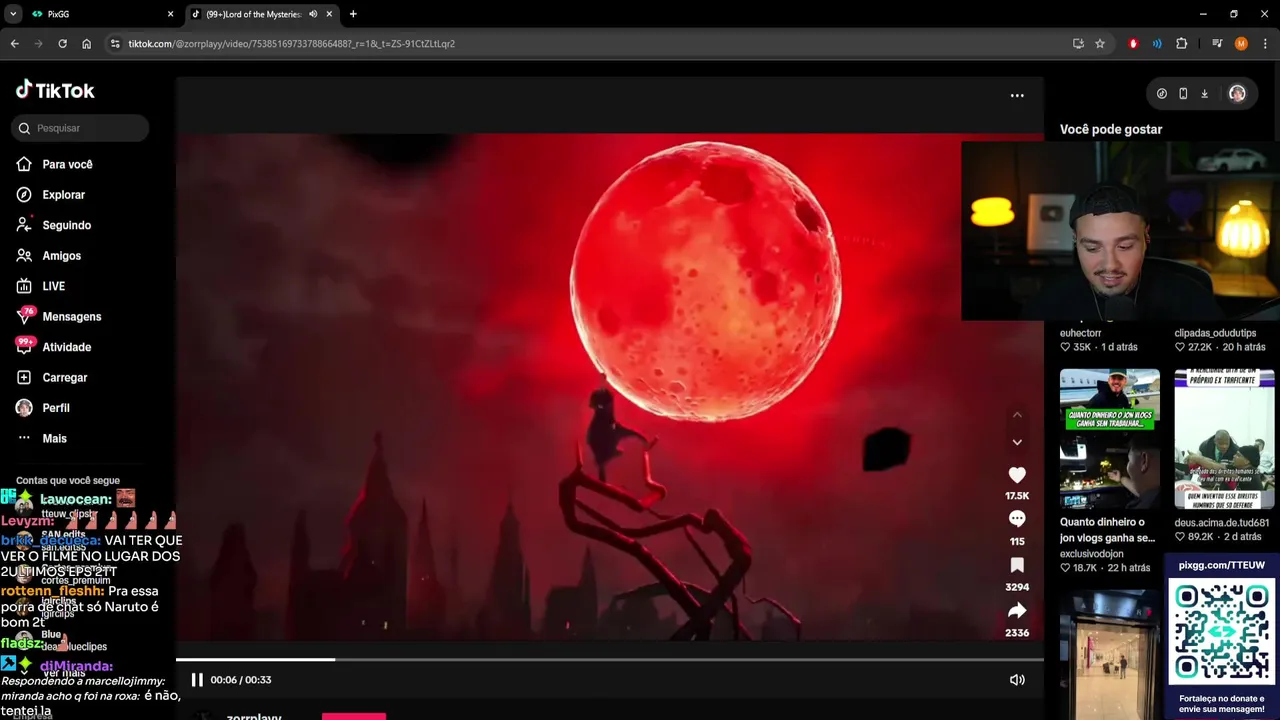Screen dimensions: 1280x720
Task: Open the deus.acima.de.tud681 video thumbnail
Action: [x=1225, y=440]
